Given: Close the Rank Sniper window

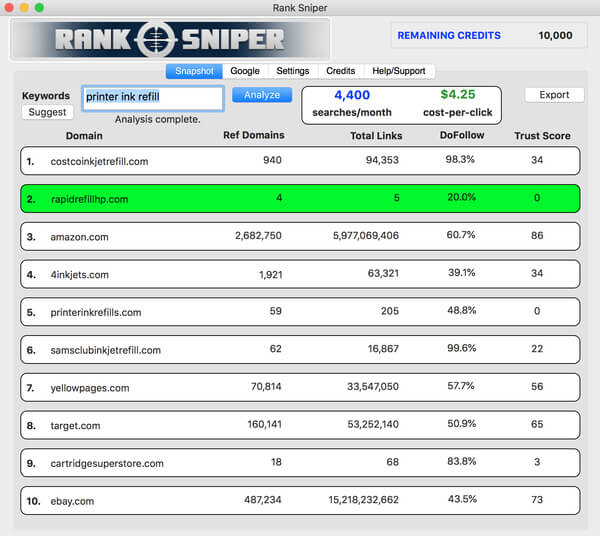Looking at the screenshot, I should coord(9,8).
